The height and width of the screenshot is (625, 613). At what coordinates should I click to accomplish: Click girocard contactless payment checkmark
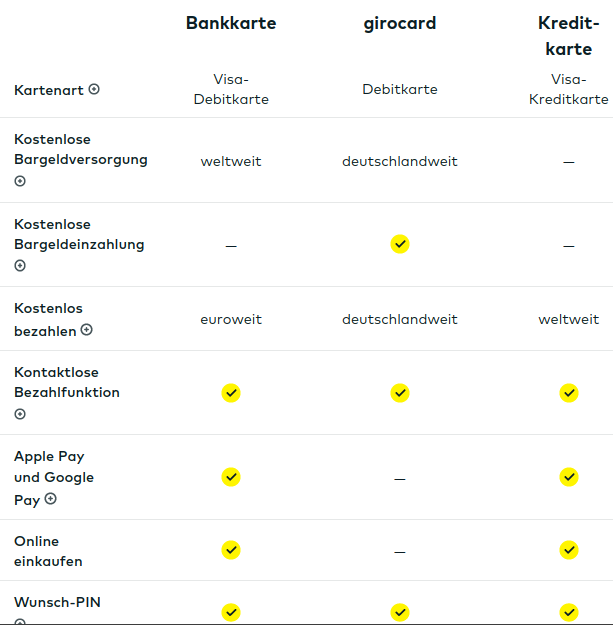pyautogui.click(x=400, y=393)
